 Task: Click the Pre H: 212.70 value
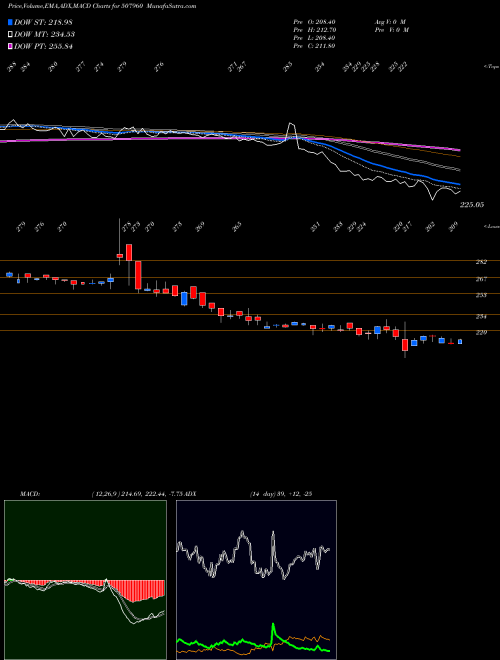pos(314,30)
